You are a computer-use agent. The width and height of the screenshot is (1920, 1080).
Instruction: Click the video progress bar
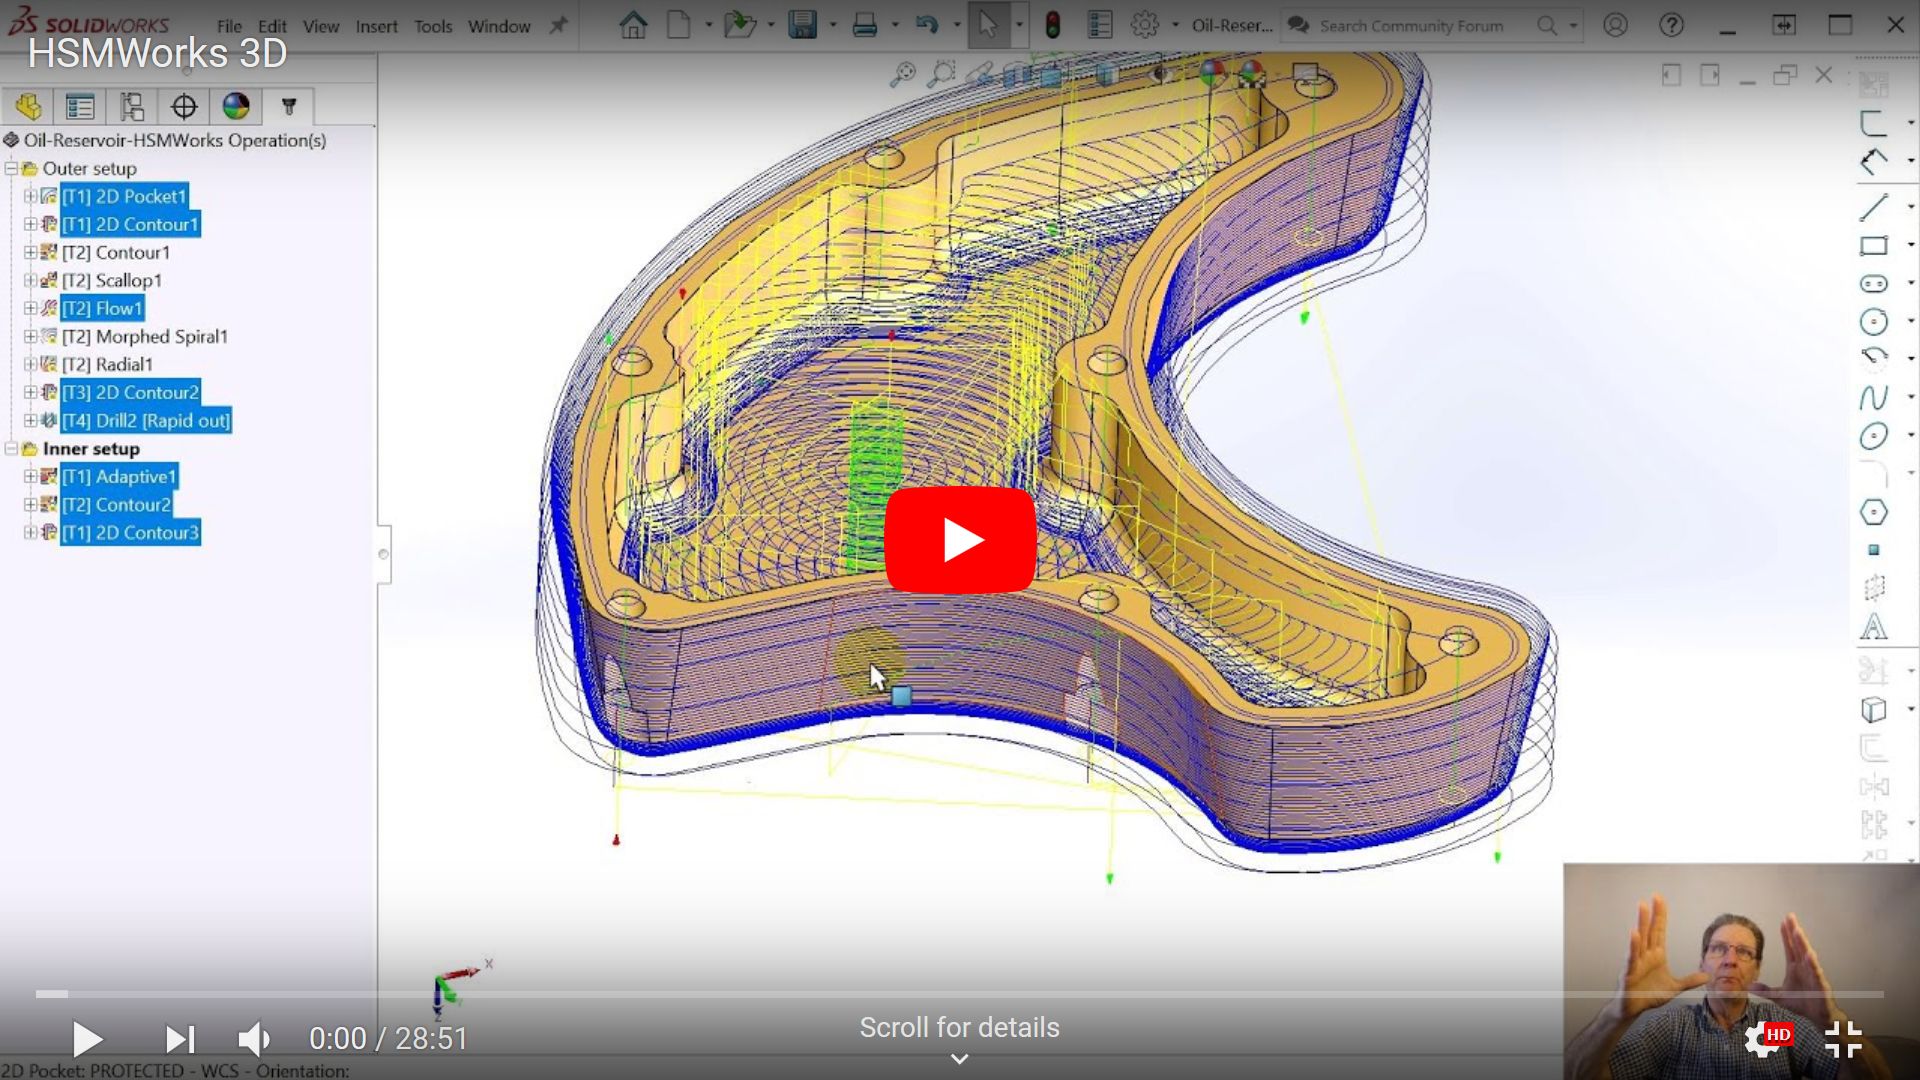coord(960,994)
